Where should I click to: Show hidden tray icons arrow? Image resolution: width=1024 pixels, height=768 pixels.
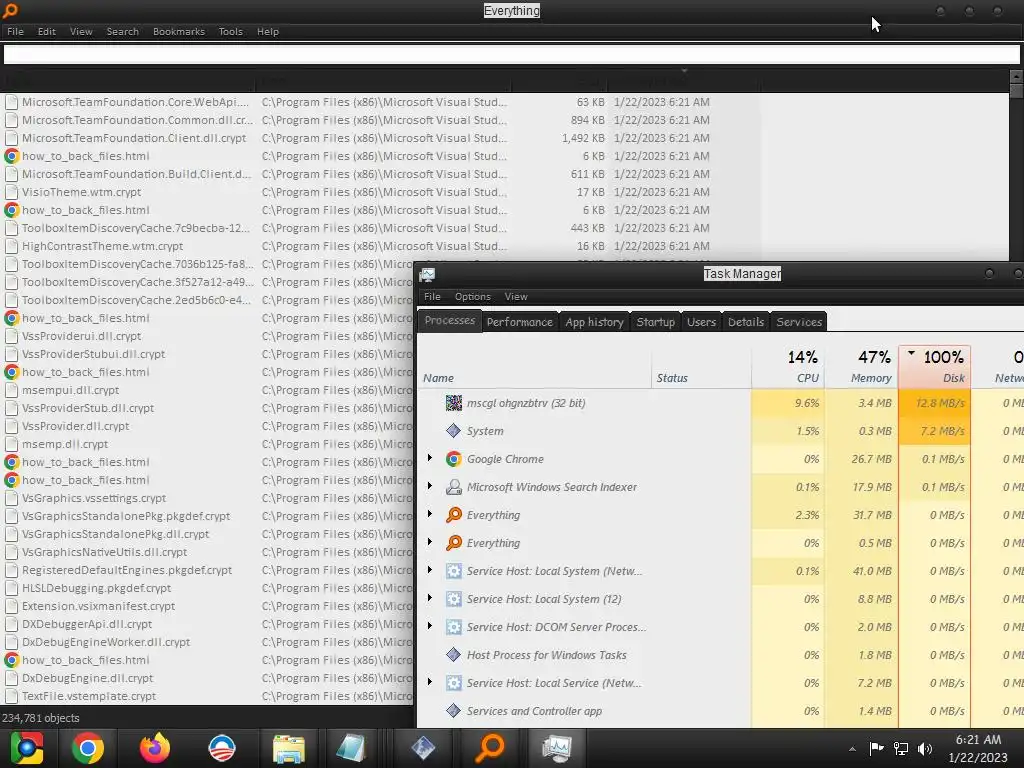pyautogui.click(x=852, y=748)
